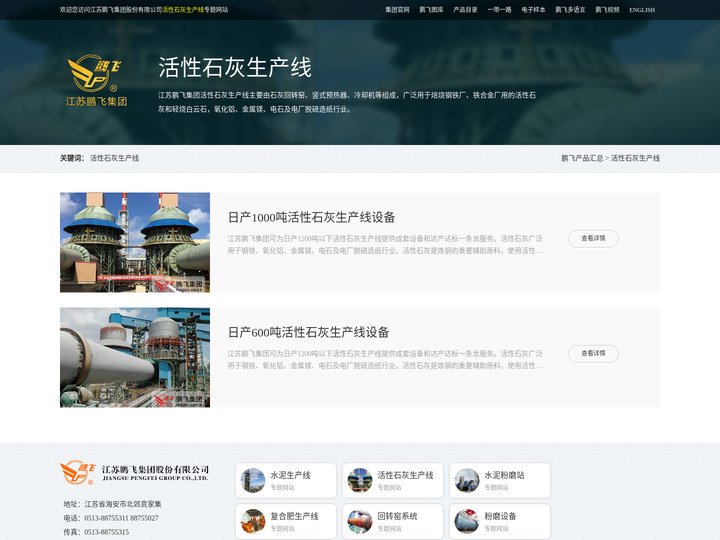Open the 复合肥生产线 topic site label

[x=294, y=516]
